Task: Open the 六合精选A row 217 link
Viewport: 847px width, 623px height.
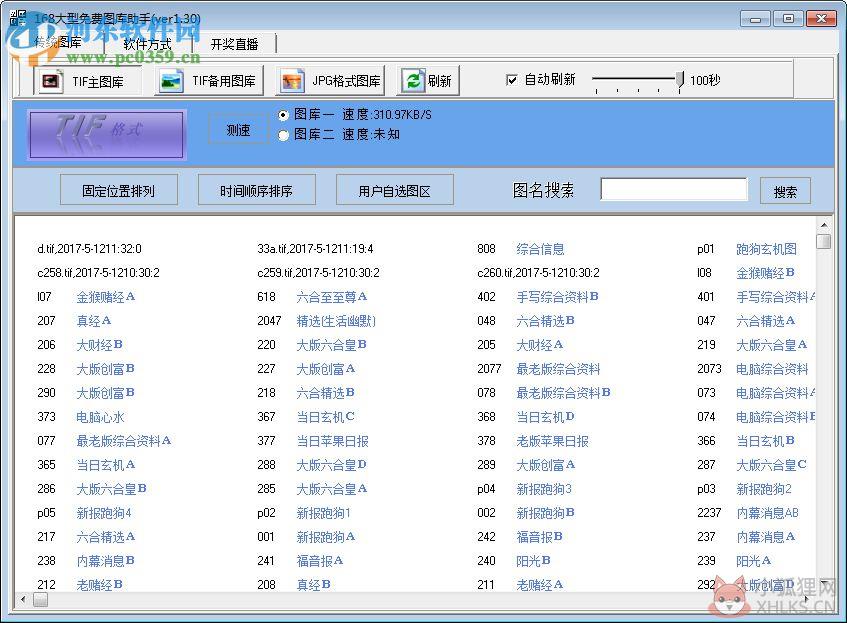Action: pos(106,537)
